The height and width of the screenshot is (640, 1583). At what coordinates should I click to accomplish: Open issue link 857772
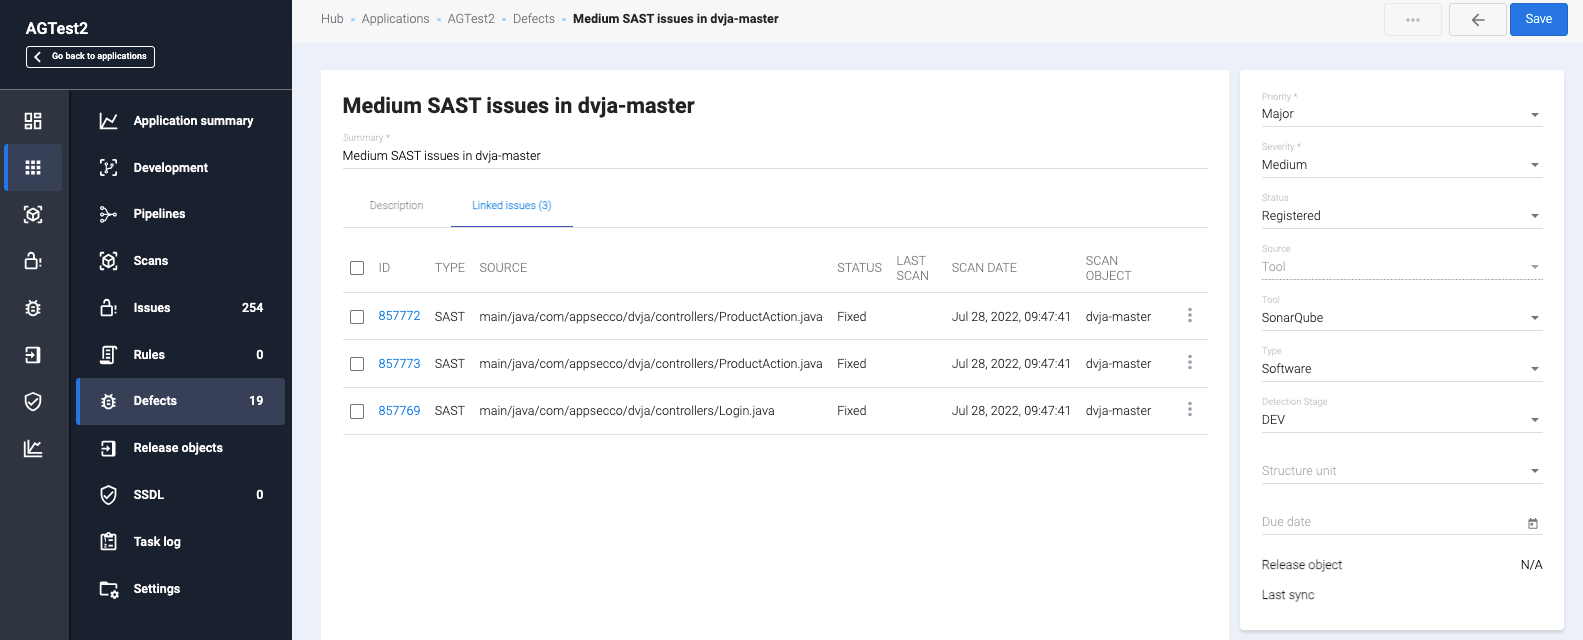pyautogui.click(x=399, y=316)
